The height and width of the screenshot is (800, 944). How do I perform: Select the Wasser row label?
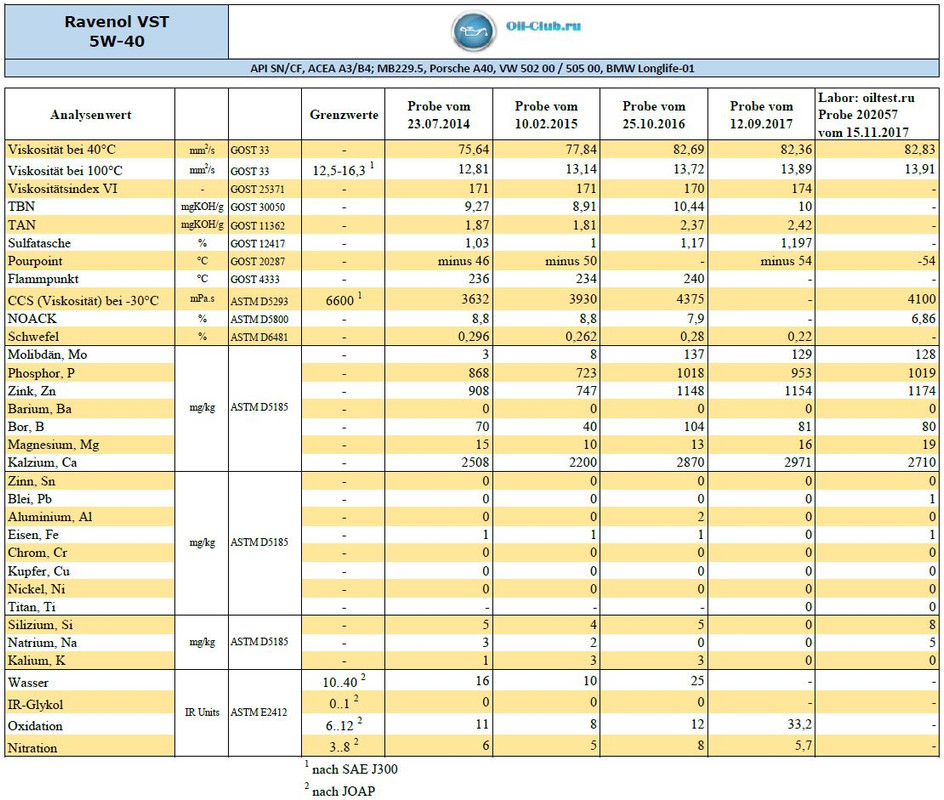(28, 683)
